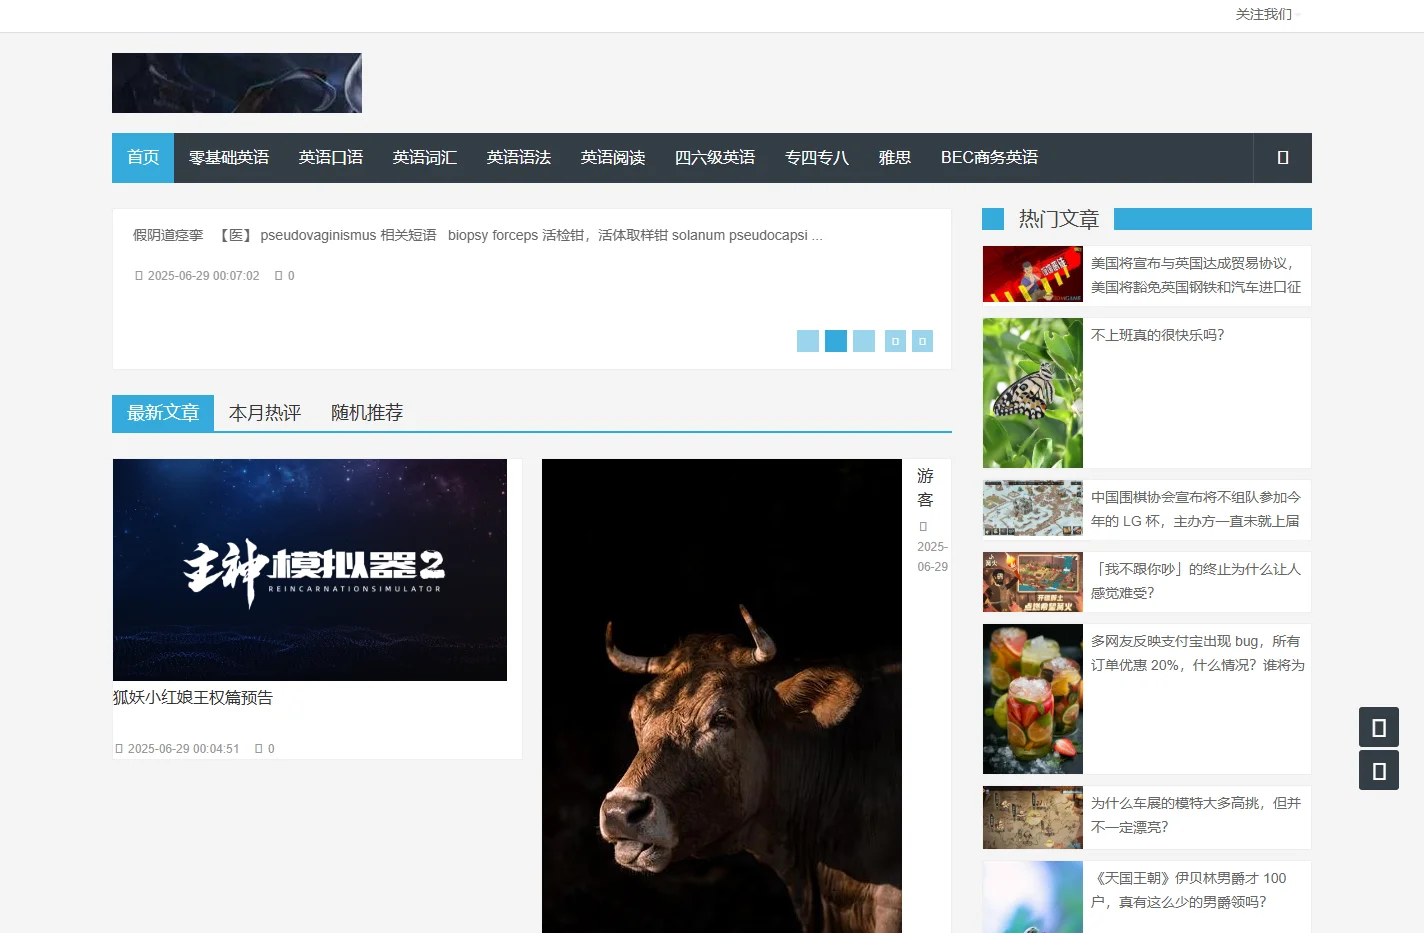
Task: Click the slider previous arrow button
Action: 895,341
